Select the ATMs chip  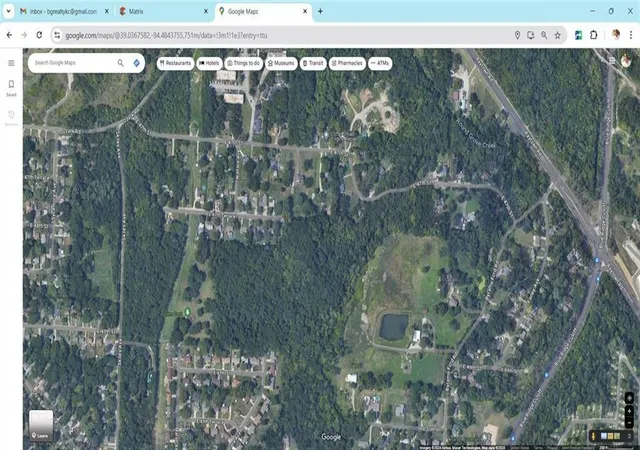(x=380, y=63)
